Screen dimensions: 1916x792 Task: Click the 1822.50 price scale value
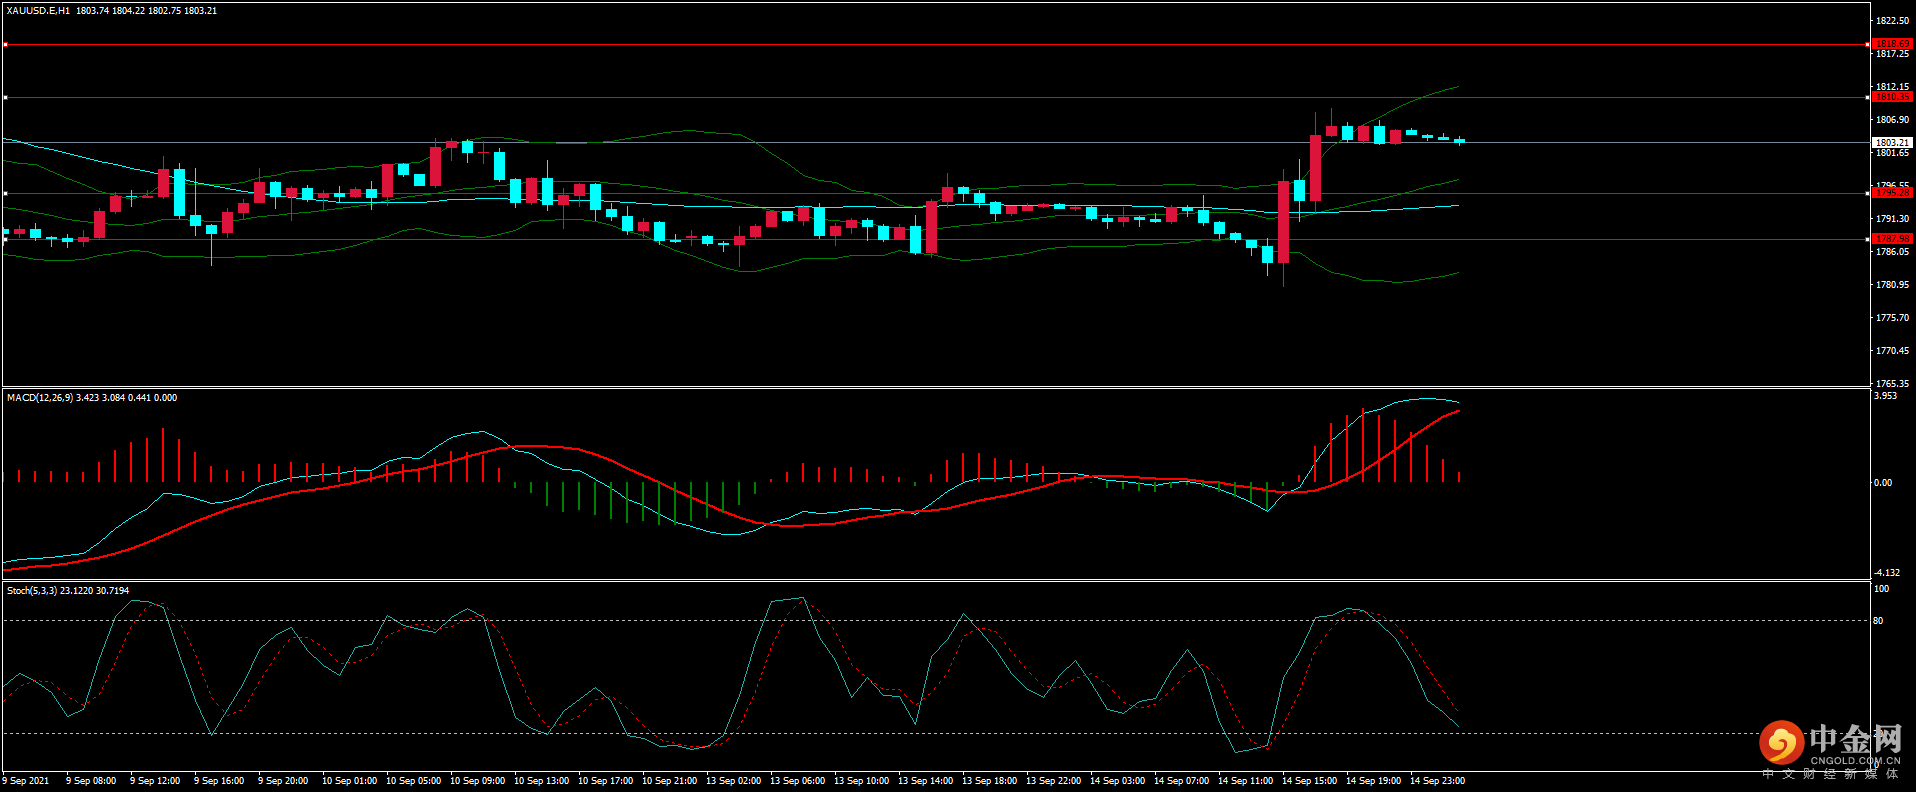[x=1892, y=21]
